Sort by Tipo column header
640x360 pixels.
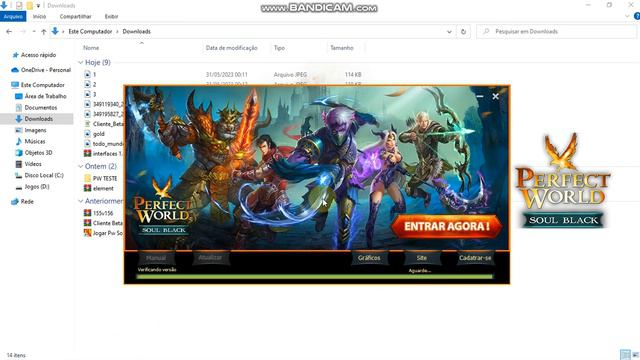coord(279,48)
